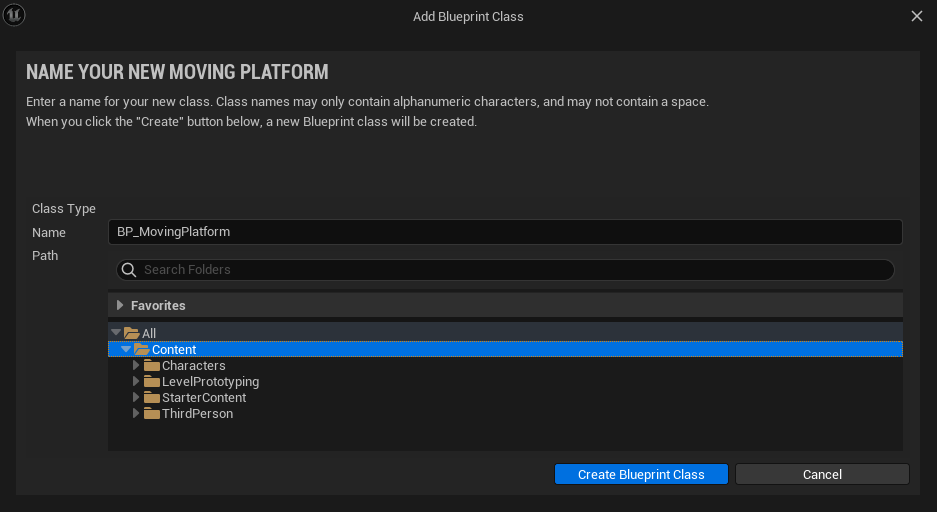Click the LevelPrototyping folder icon
This screenshot has width=937, height=512.
tap(152, 382)
